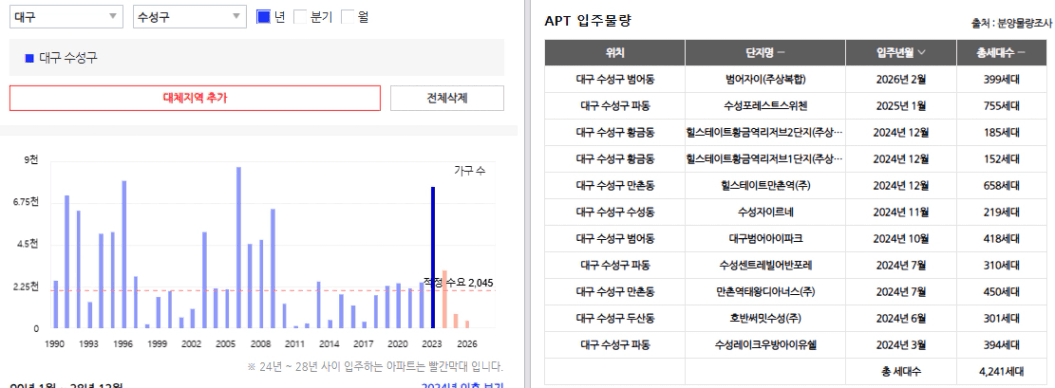Viewport: 1055px width, 388px height.
Task: Click 힐스테이트황금역리저브1단지 row name
Action: point(765,159)
